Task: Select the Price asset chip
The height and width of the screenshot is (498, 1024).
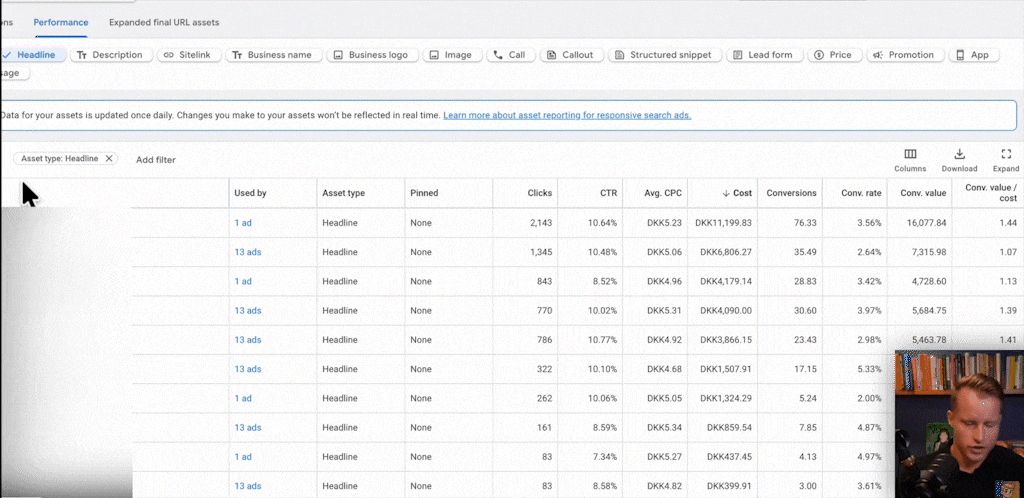Action: click(832, 55)
